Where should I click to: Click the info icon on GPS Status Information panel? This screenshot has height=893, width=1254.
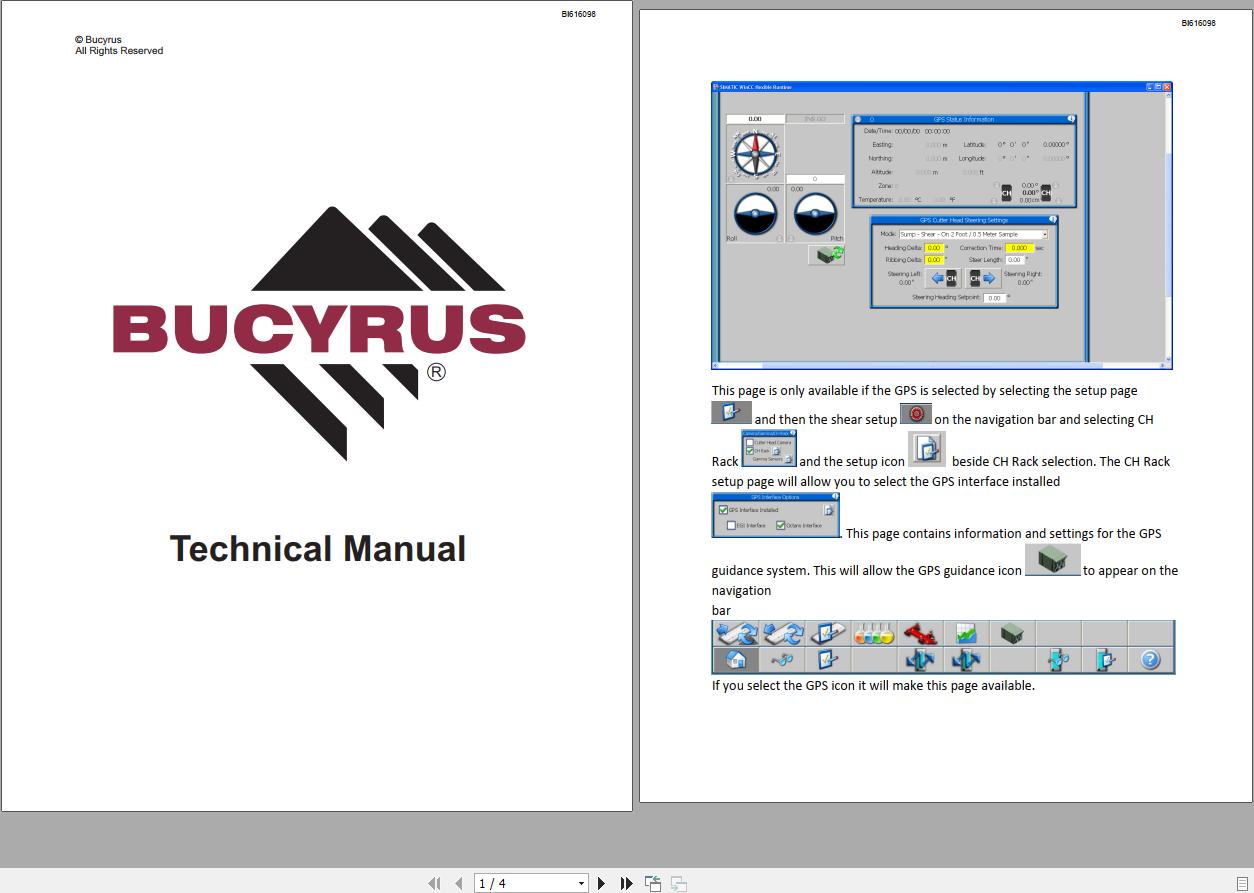tap(1070, 119)
